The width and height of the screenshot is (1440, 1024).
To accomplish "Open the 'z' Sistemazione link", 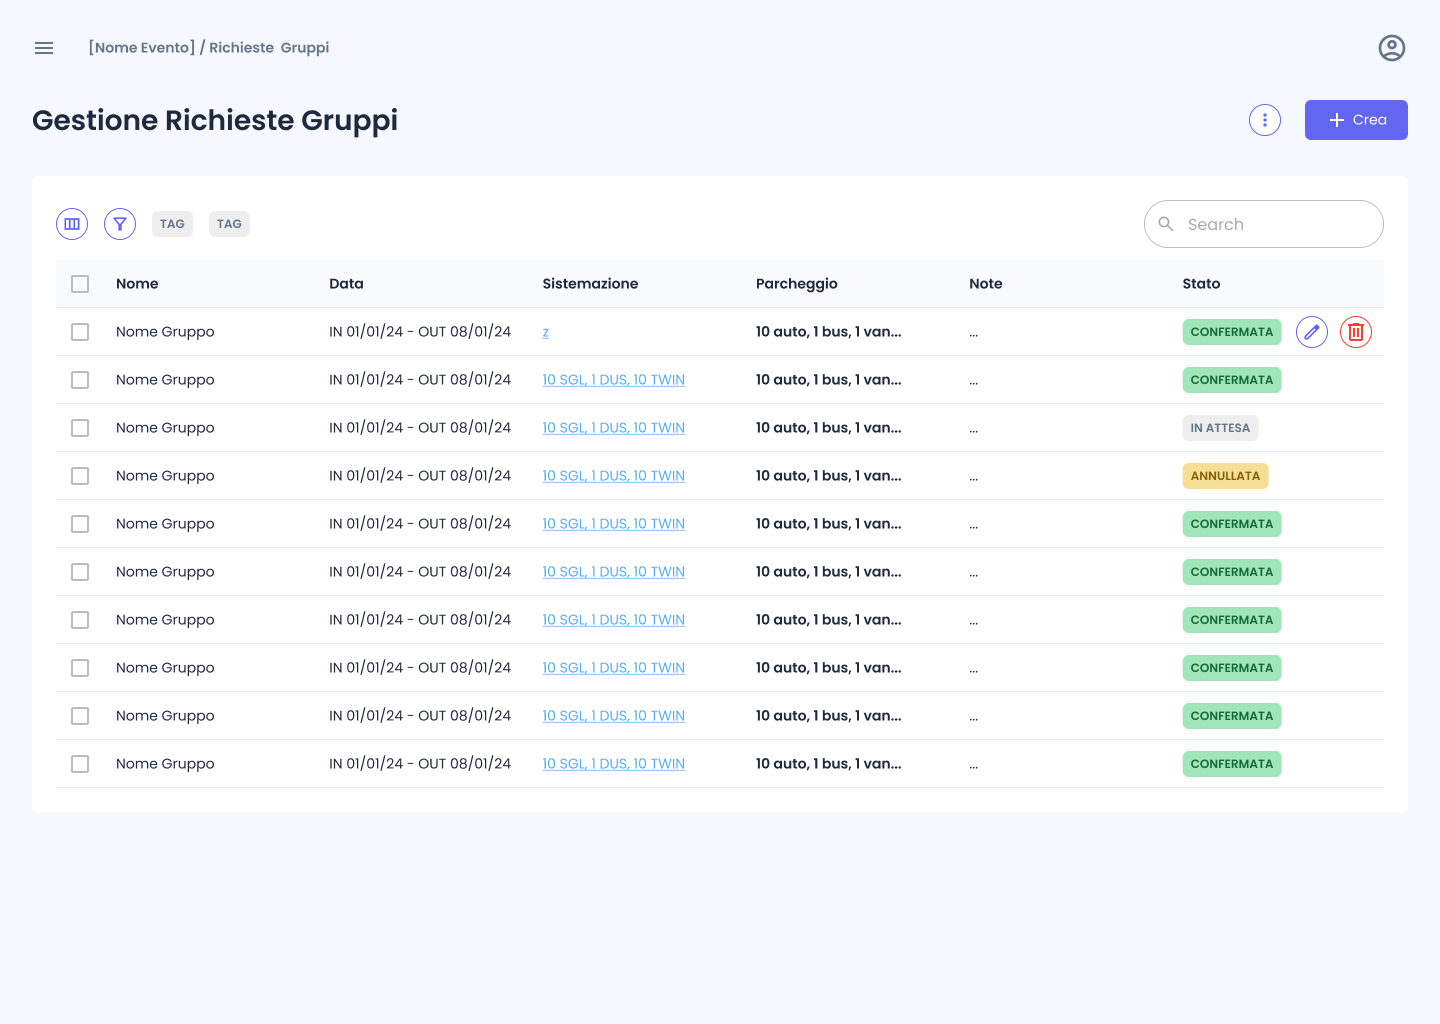I will click(546, 332).
